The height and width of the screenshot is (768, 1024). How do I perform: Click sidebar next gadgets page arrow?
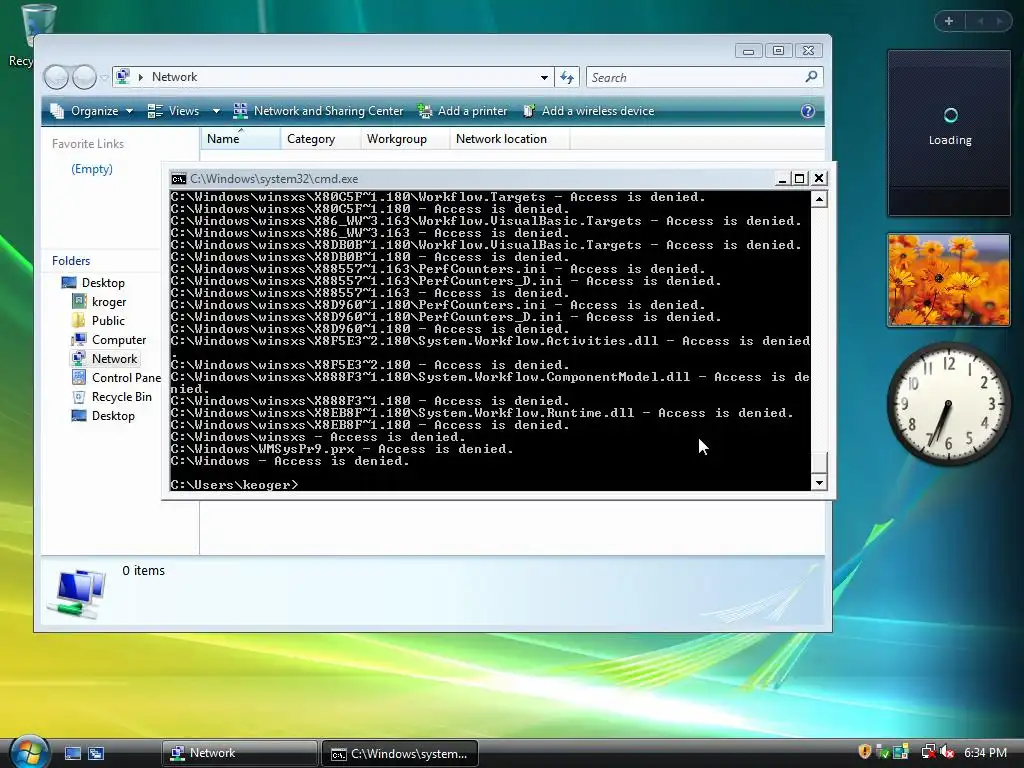click(x=999, y=21)
